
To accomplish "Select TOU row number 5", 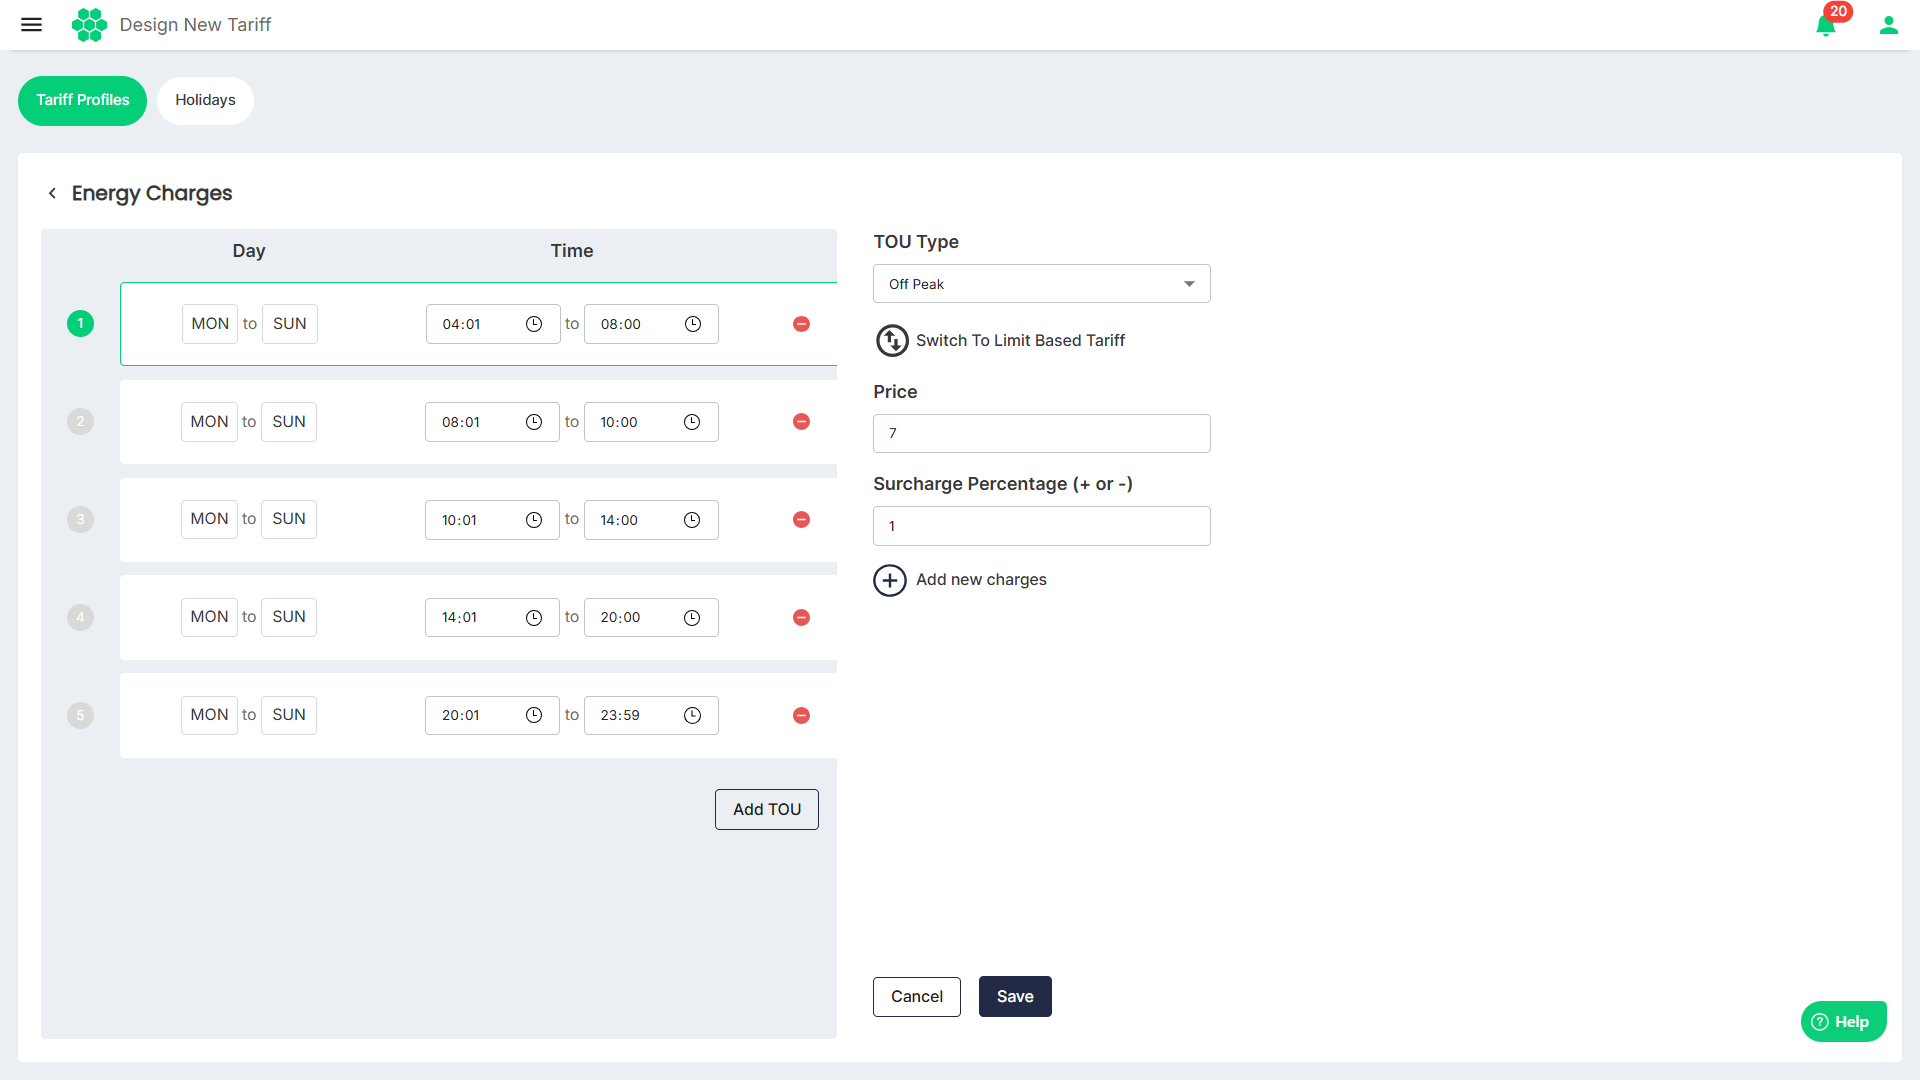I will pyautogui.click(x=80, y=715).
